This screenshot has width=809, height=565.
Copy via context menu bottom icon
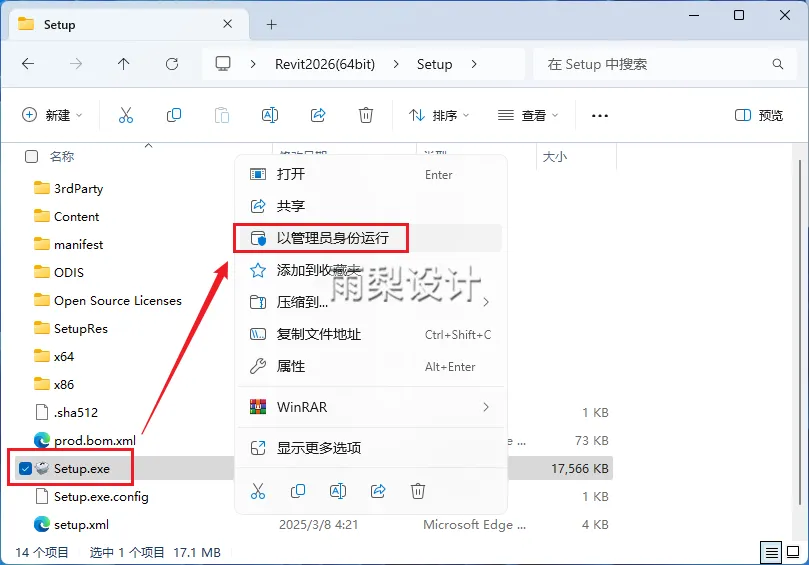click(298, 491)
